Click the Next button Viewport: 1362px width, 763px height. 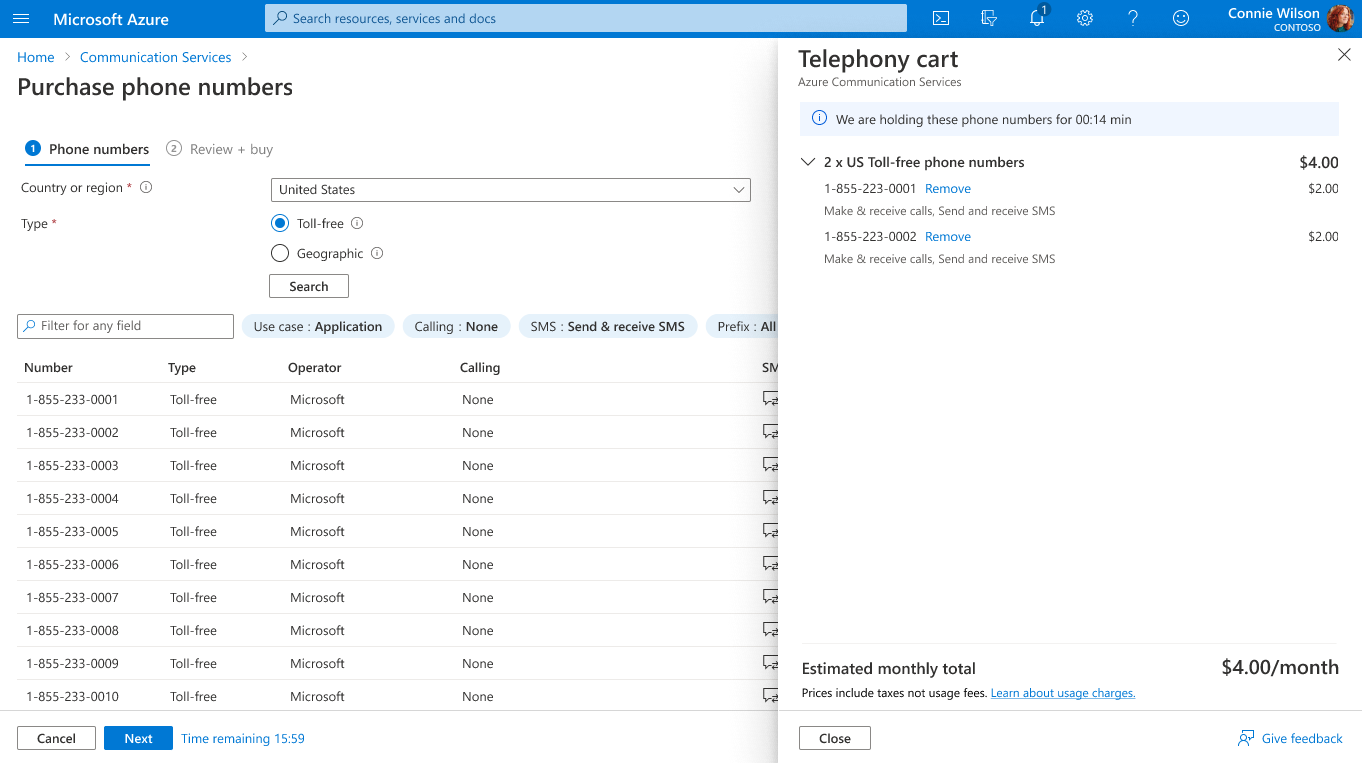click(x=138, y=739)
